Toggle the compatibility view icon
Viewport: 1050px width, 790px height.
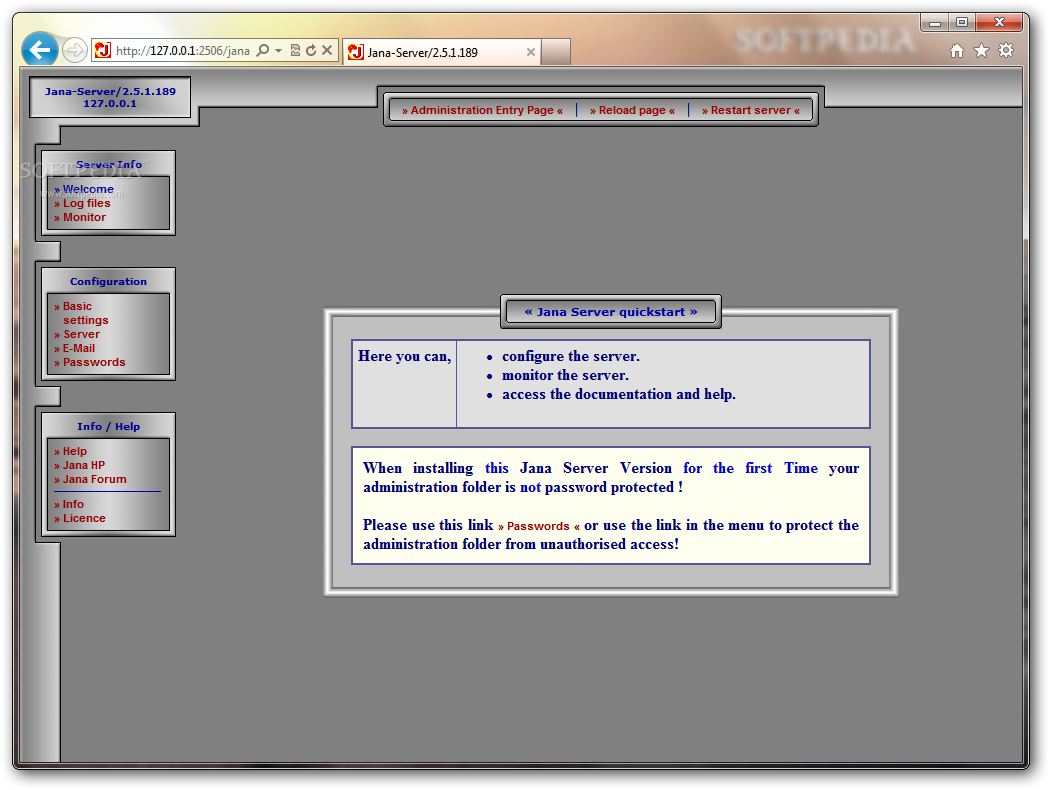(x=295, y=50)
